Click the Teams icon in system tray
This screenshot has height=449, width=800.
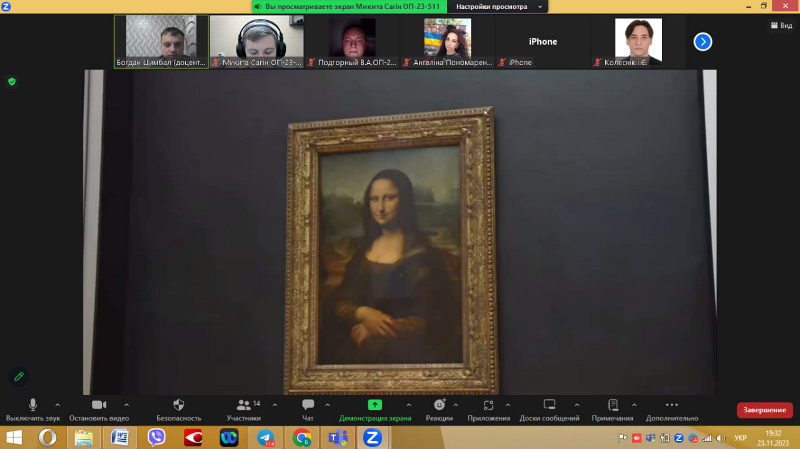tap(651, 438)
